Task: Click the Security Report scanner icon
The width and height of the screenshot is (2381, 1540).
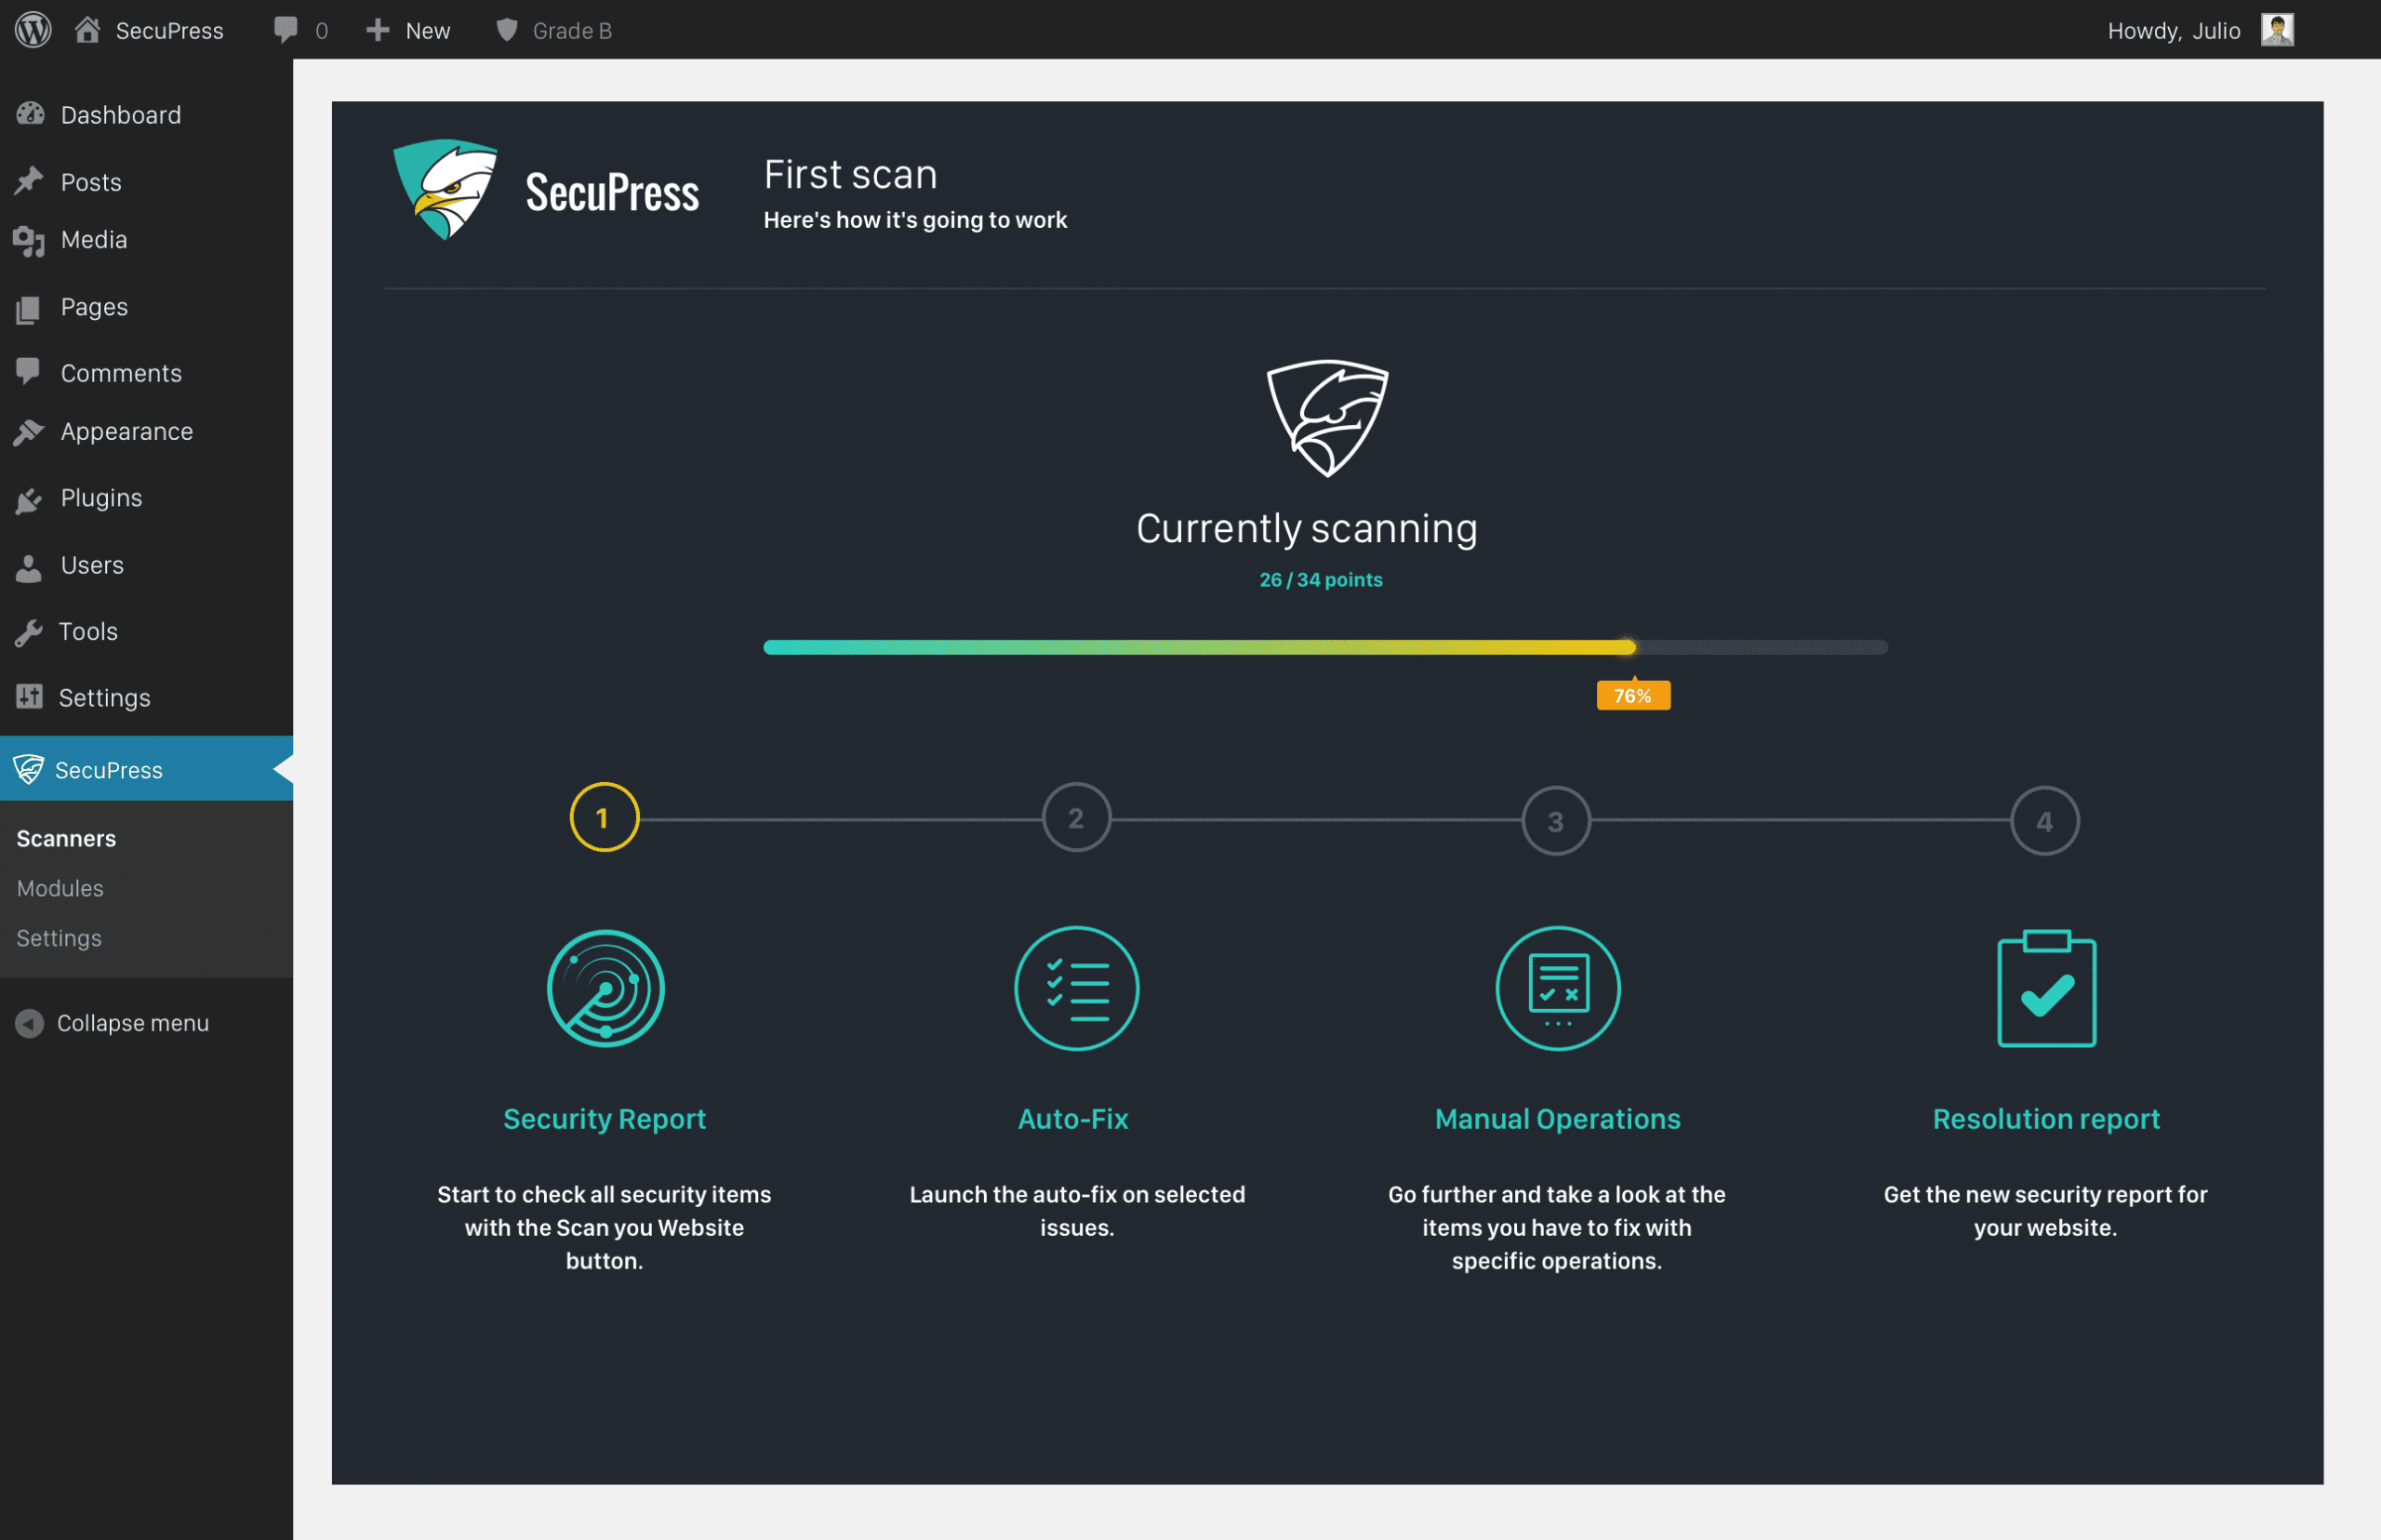Action: [x=604, y=989]
